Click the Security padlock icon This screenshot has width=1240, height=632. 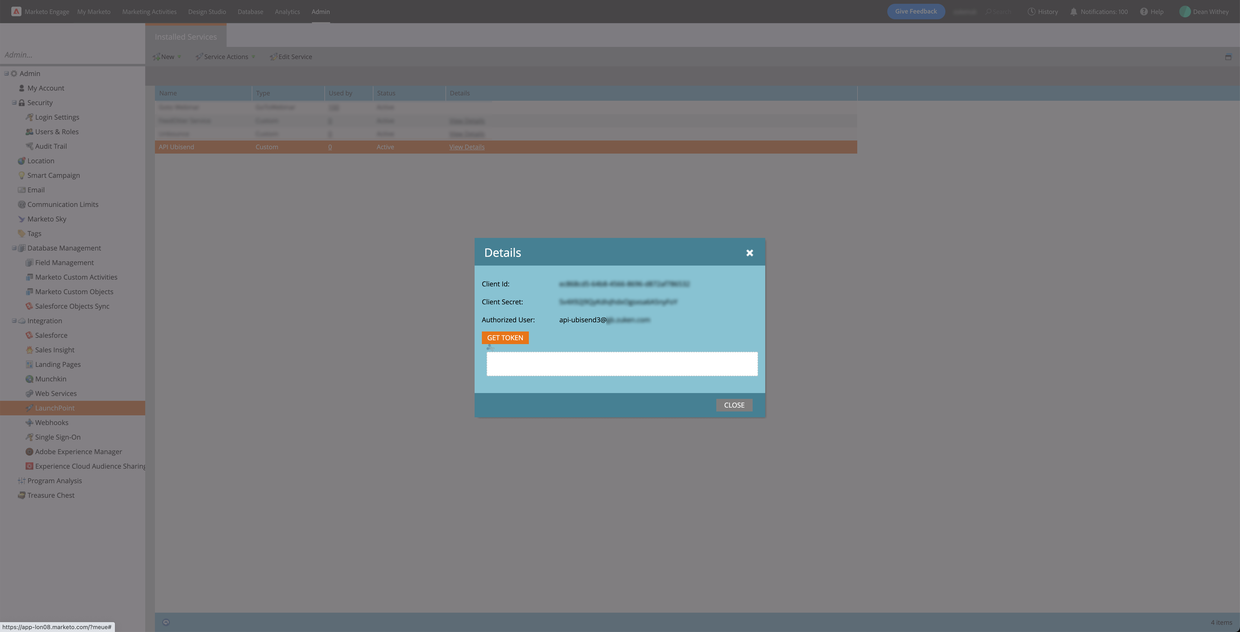(x=21, y=103)
